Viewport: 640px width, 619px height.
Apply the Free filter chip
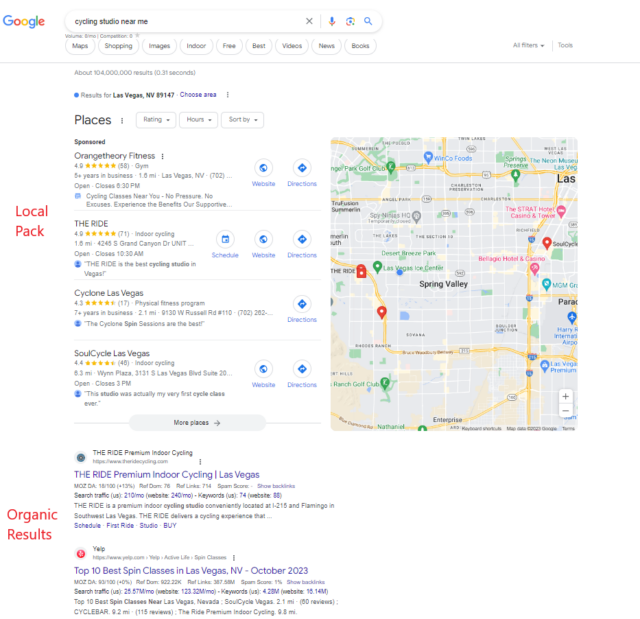pos(229,46)
